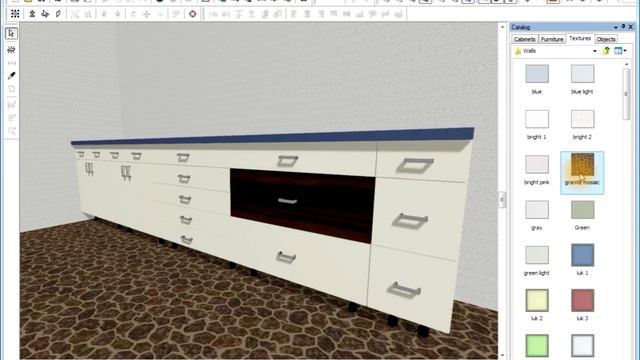Click the 3D viewport scroll down arrow
Screen dimensions: 640x360
click(x=502, y=356)
